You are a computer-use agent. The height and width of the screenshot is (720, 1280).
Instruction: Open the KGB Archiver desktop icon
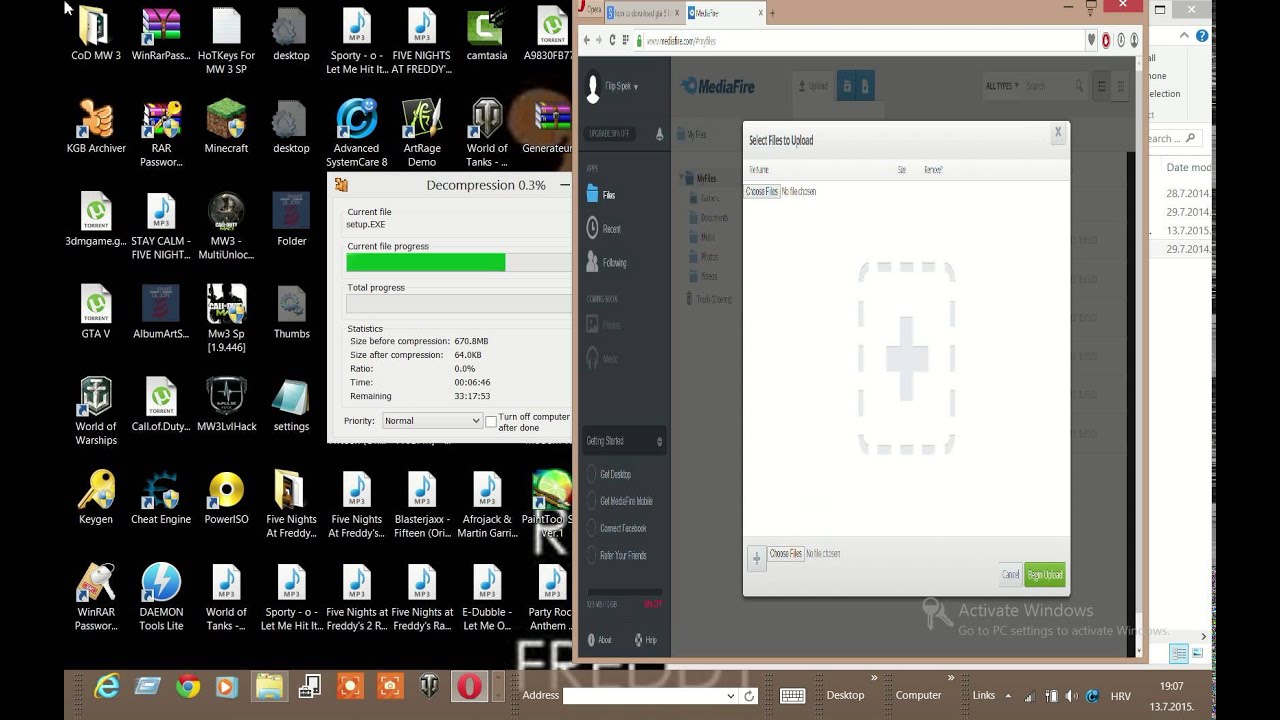point(96,127)
